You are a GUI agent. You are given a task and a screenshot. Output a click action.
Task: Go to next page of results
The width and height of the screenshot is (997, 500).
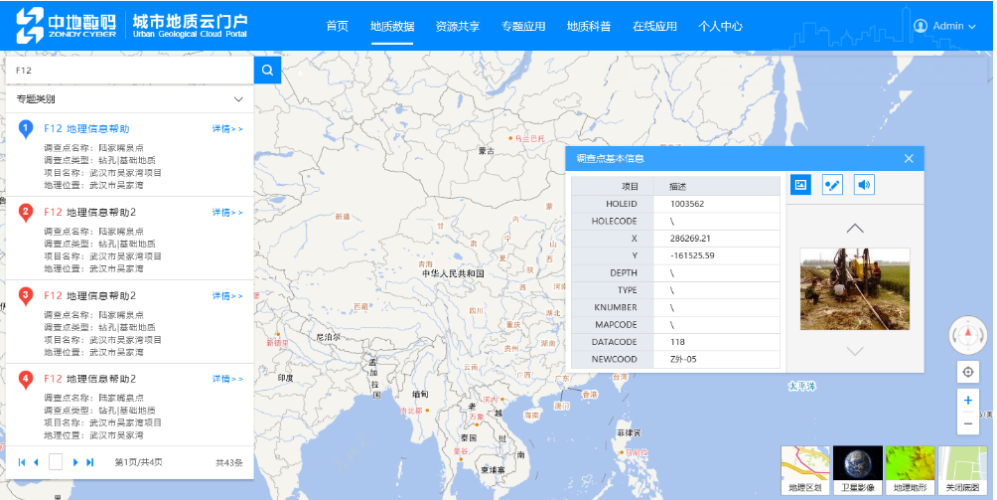point(76,462)
